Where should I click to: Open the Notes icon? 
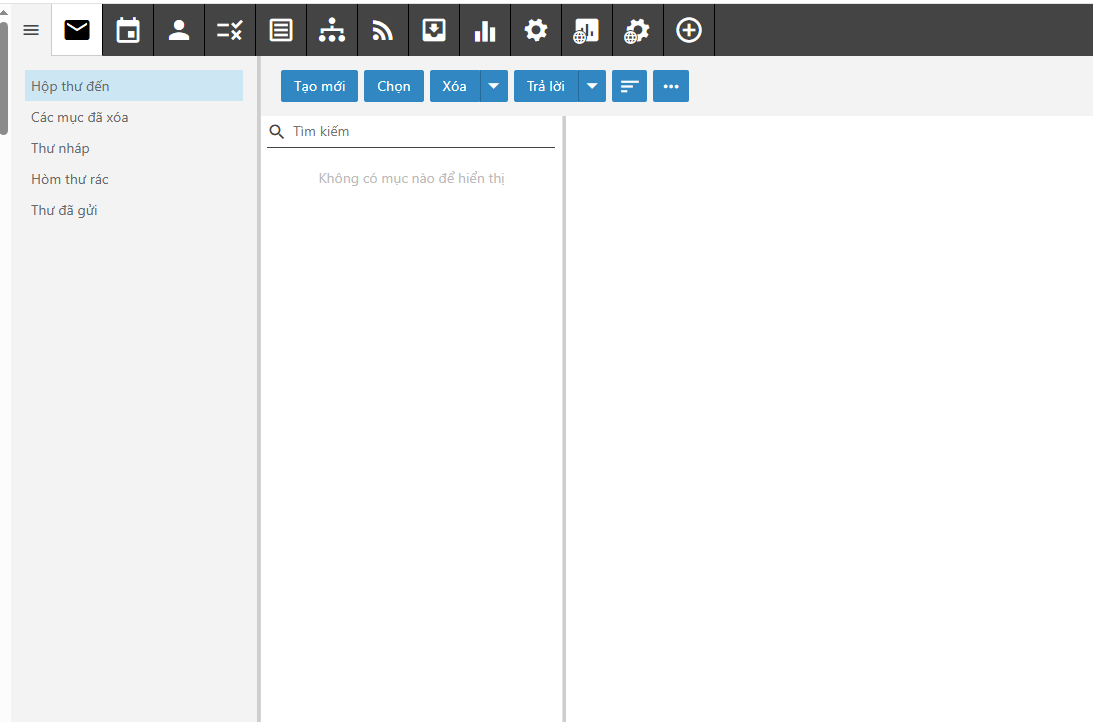click(281, 30)
